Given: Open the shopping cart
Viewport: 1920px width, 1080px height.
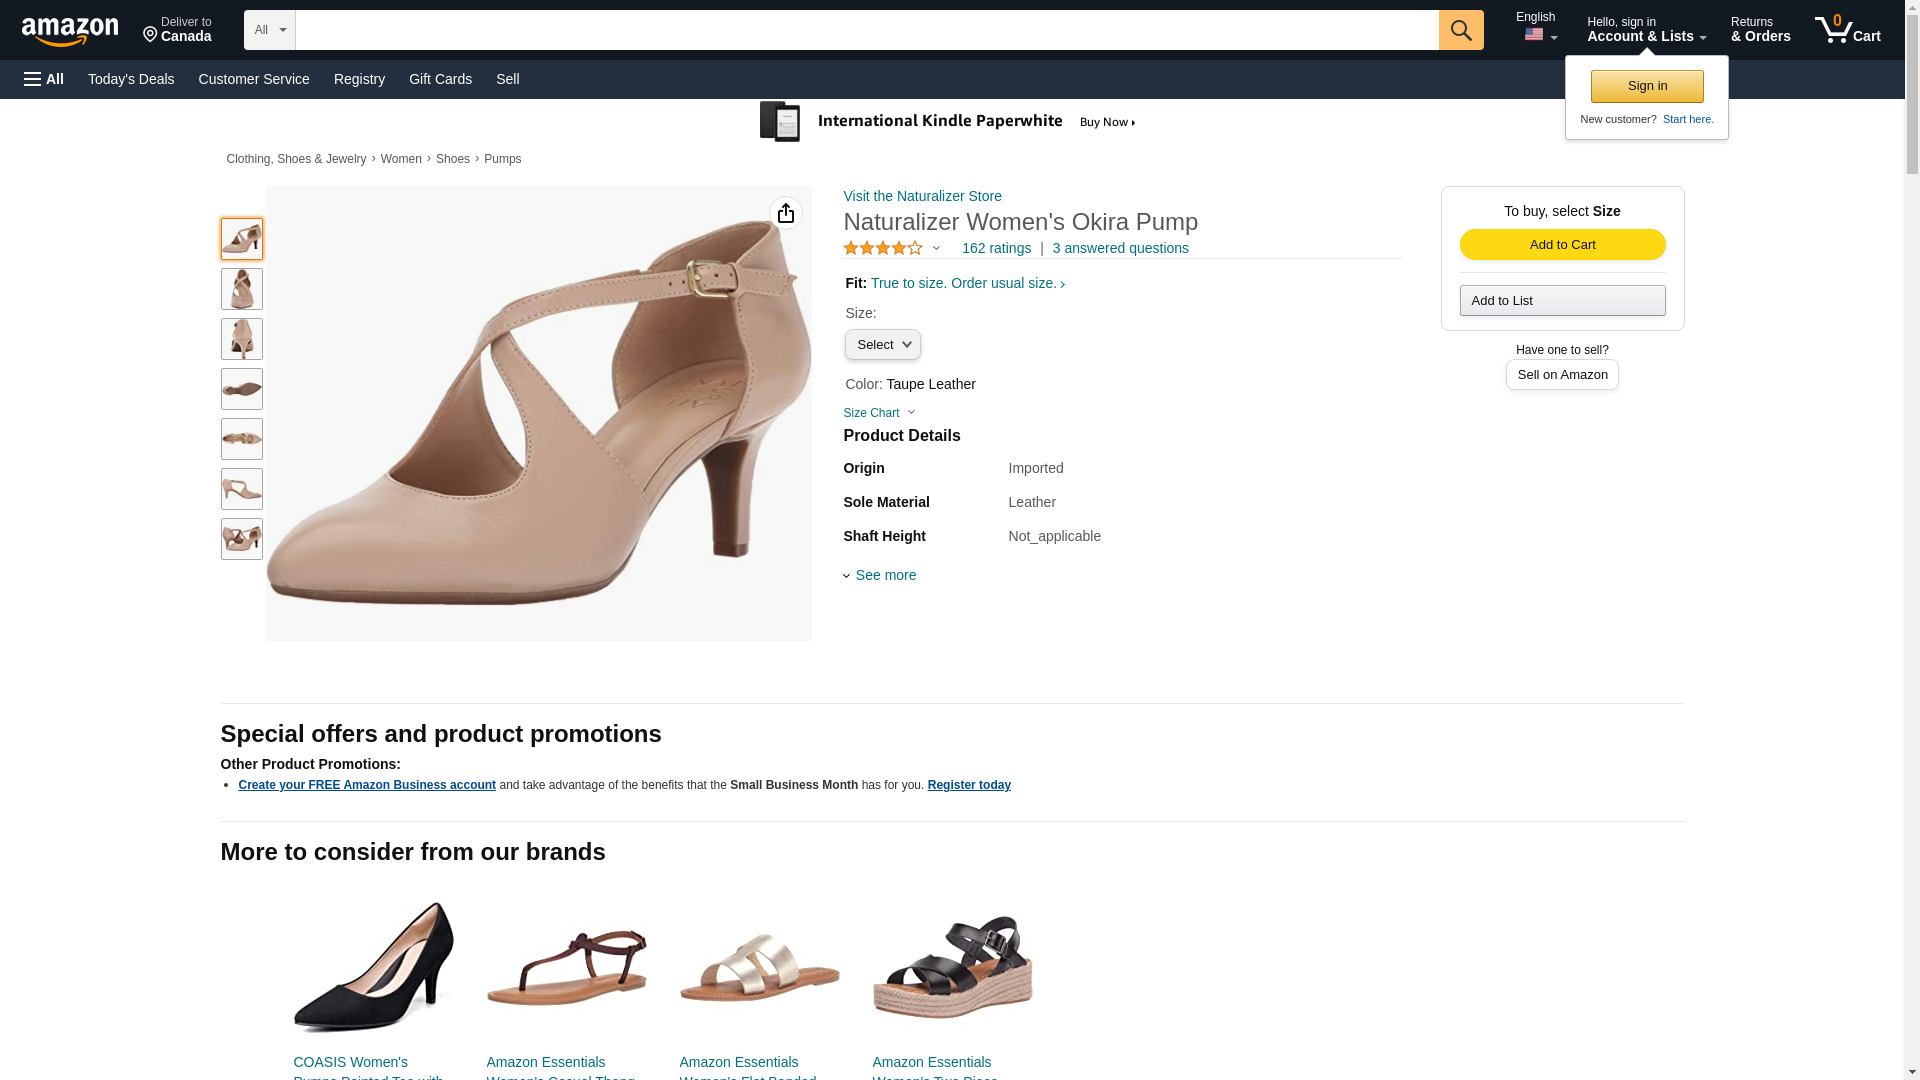Looking at the screenshot, I should tap(1848, 30).
